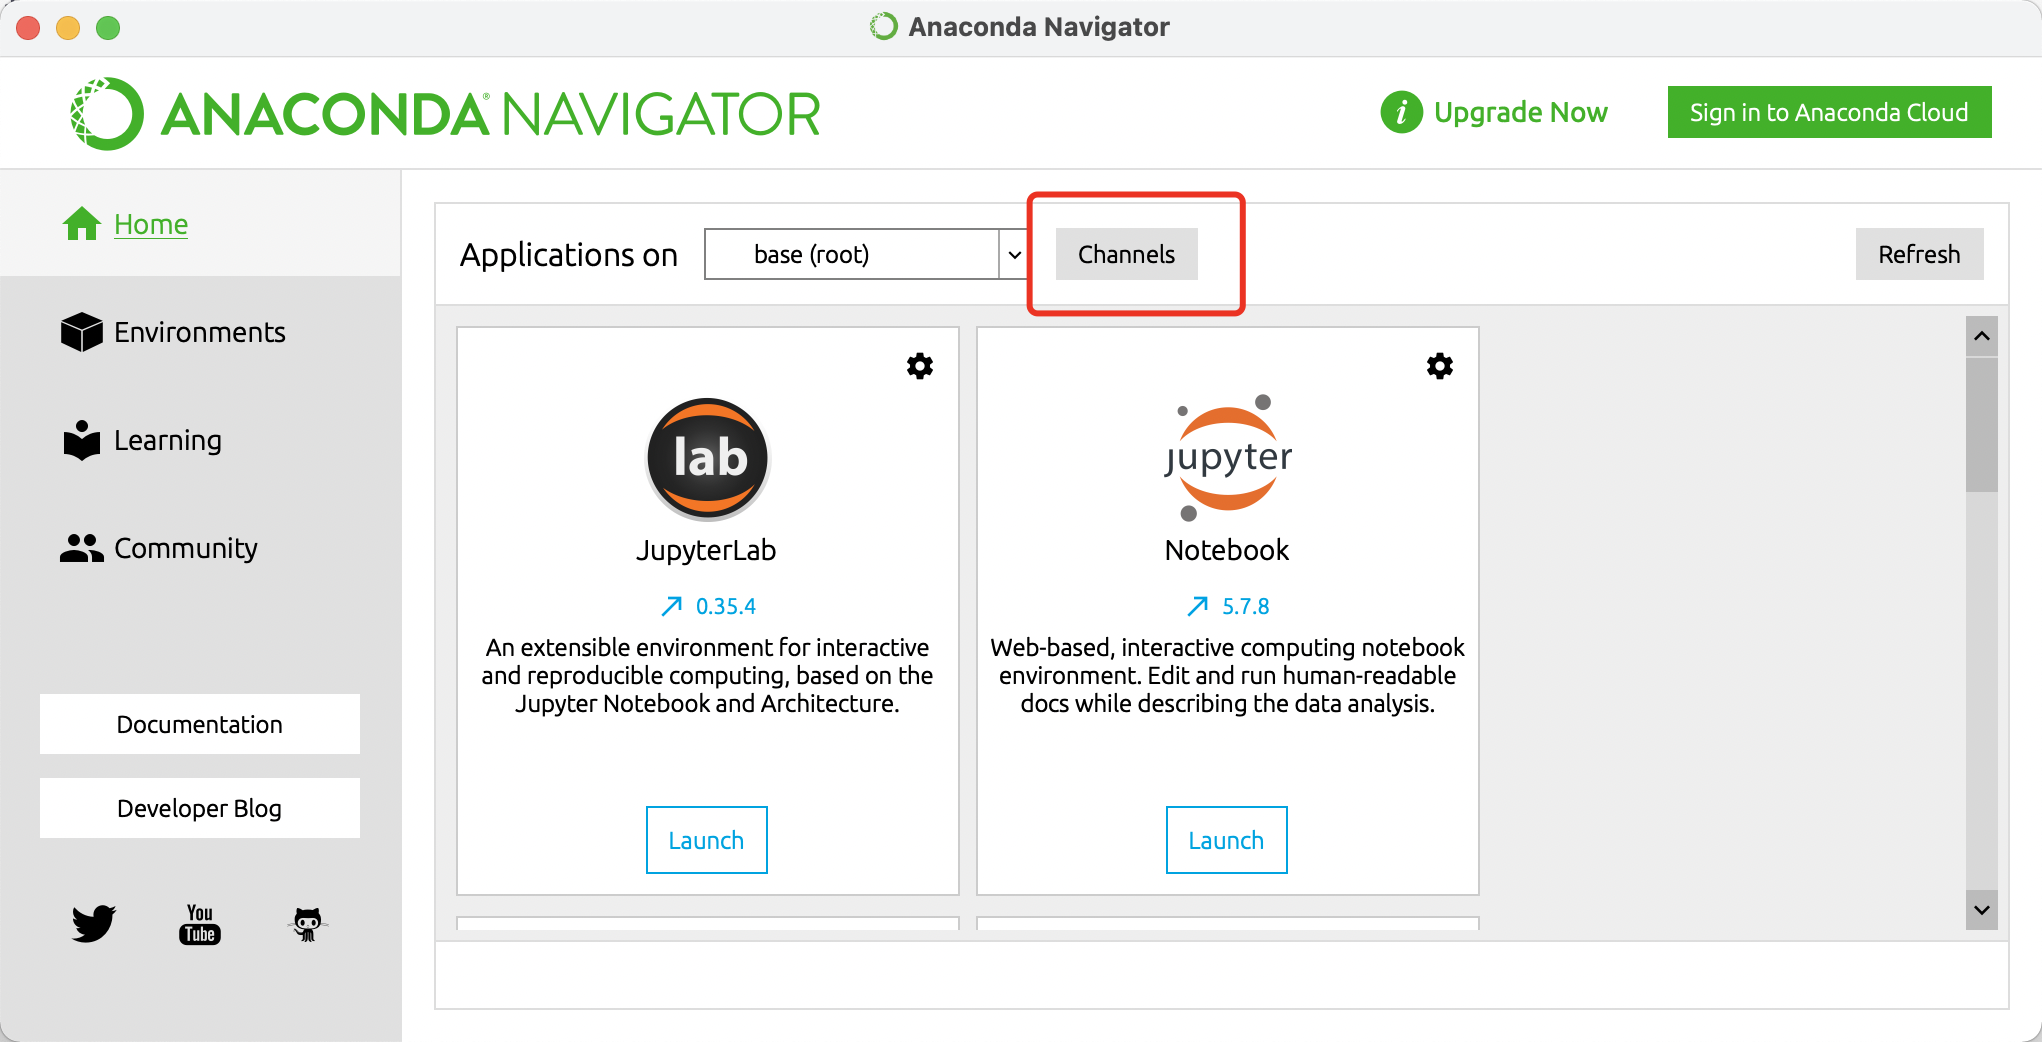Click the scrollbar down arrow
The image size is (2042, 1042).
(x=1982, y=910)
